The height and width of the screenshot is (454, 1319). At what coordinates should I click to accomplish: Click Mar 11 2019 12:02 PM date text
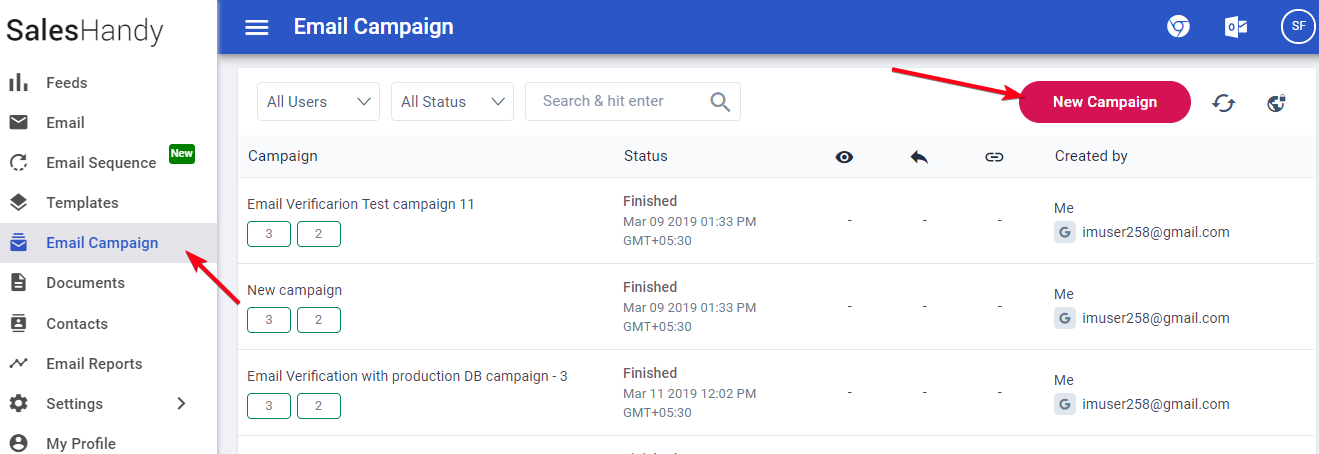point(690,393)
